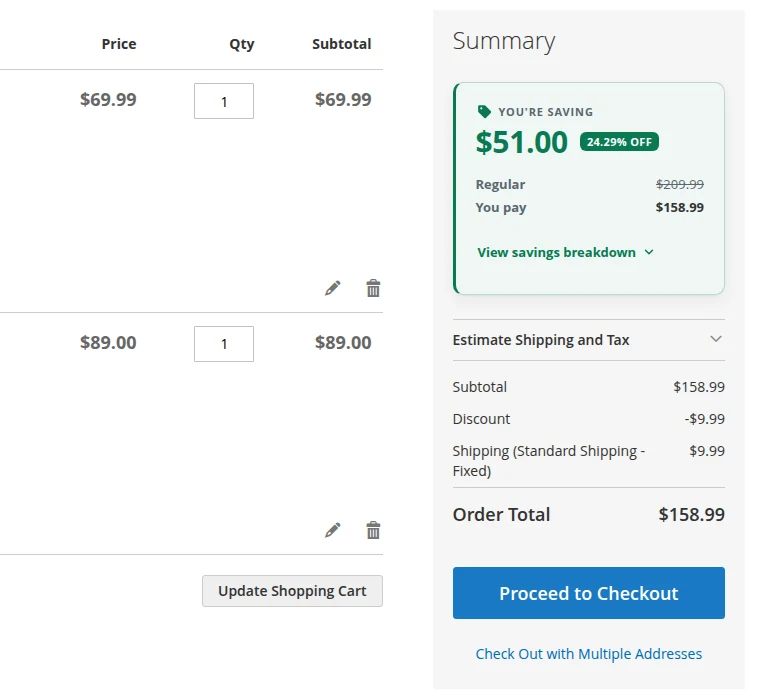Focus the quantity field for the $69.99 item
This screenshot has width=770, height=700.
(x=224, y=101)
